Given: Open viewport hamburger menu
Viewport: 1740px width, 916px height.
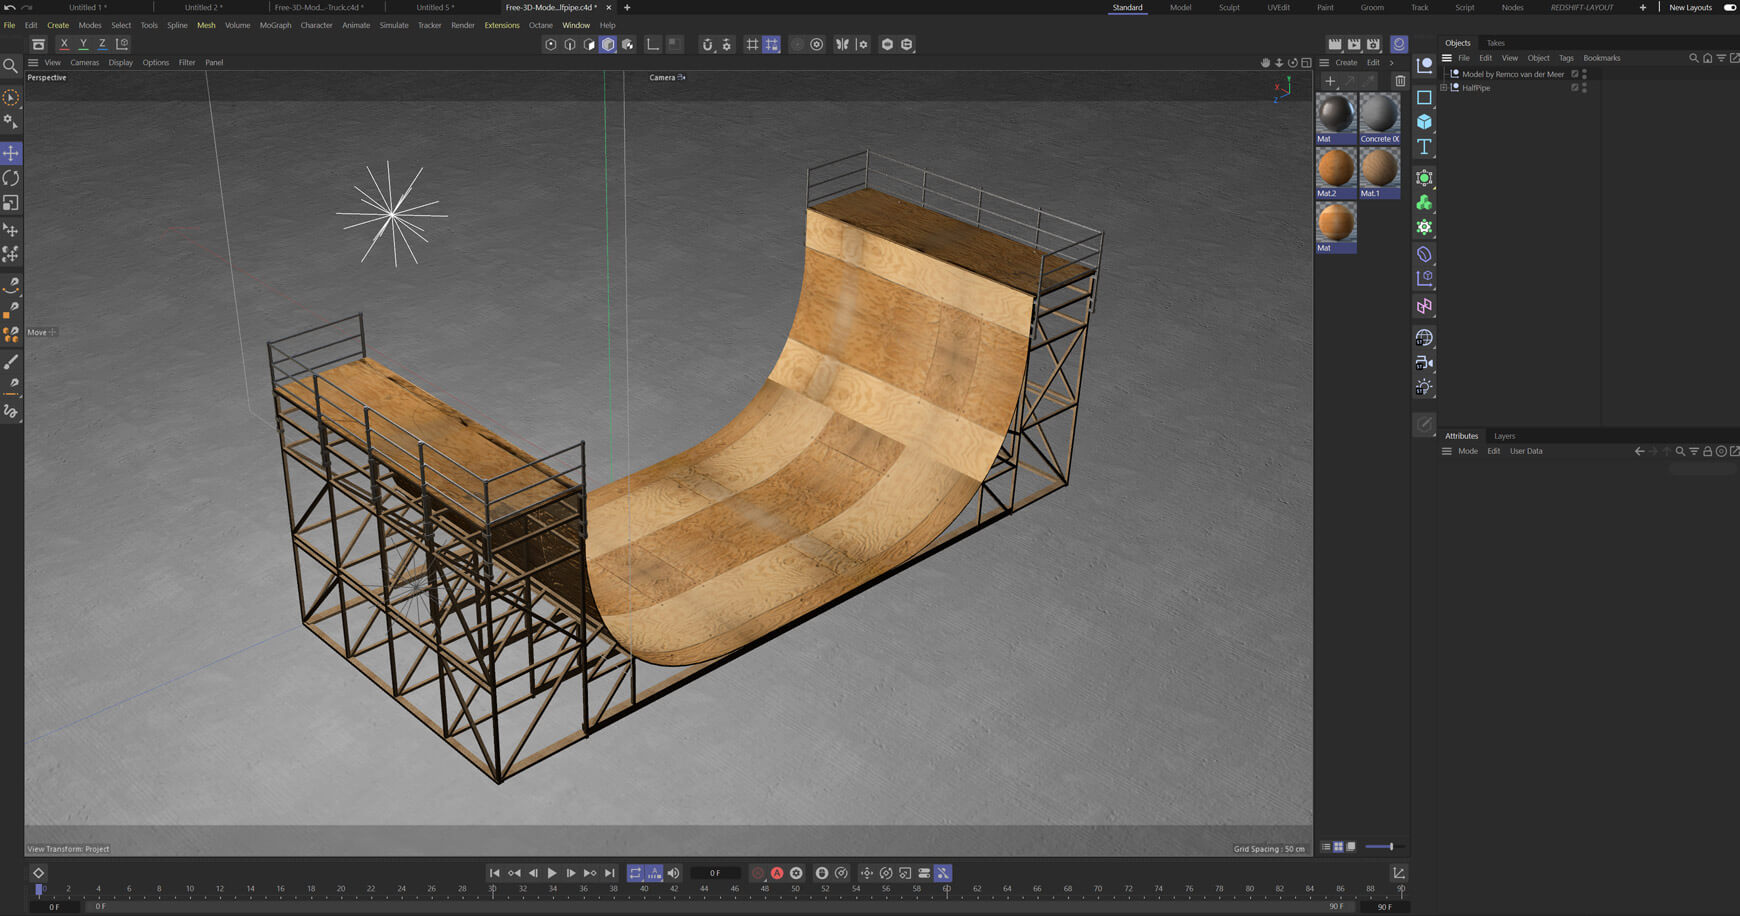Looking at the screenshot, I should 33,62.
